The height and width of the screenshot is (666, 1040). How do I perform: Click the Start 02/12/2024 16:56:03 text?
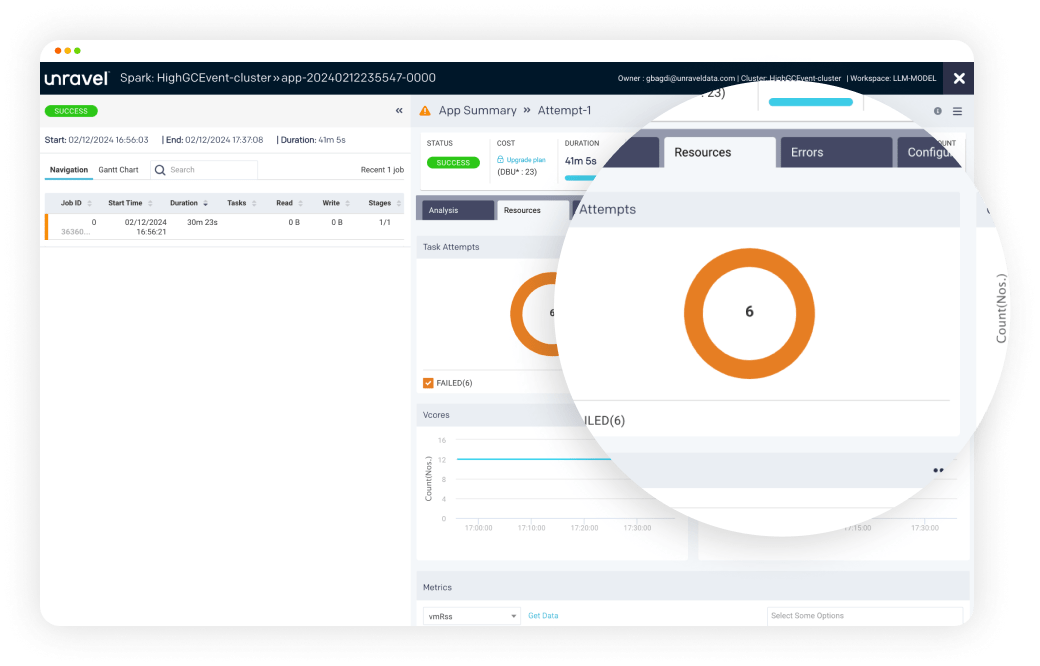click(97, 140)
